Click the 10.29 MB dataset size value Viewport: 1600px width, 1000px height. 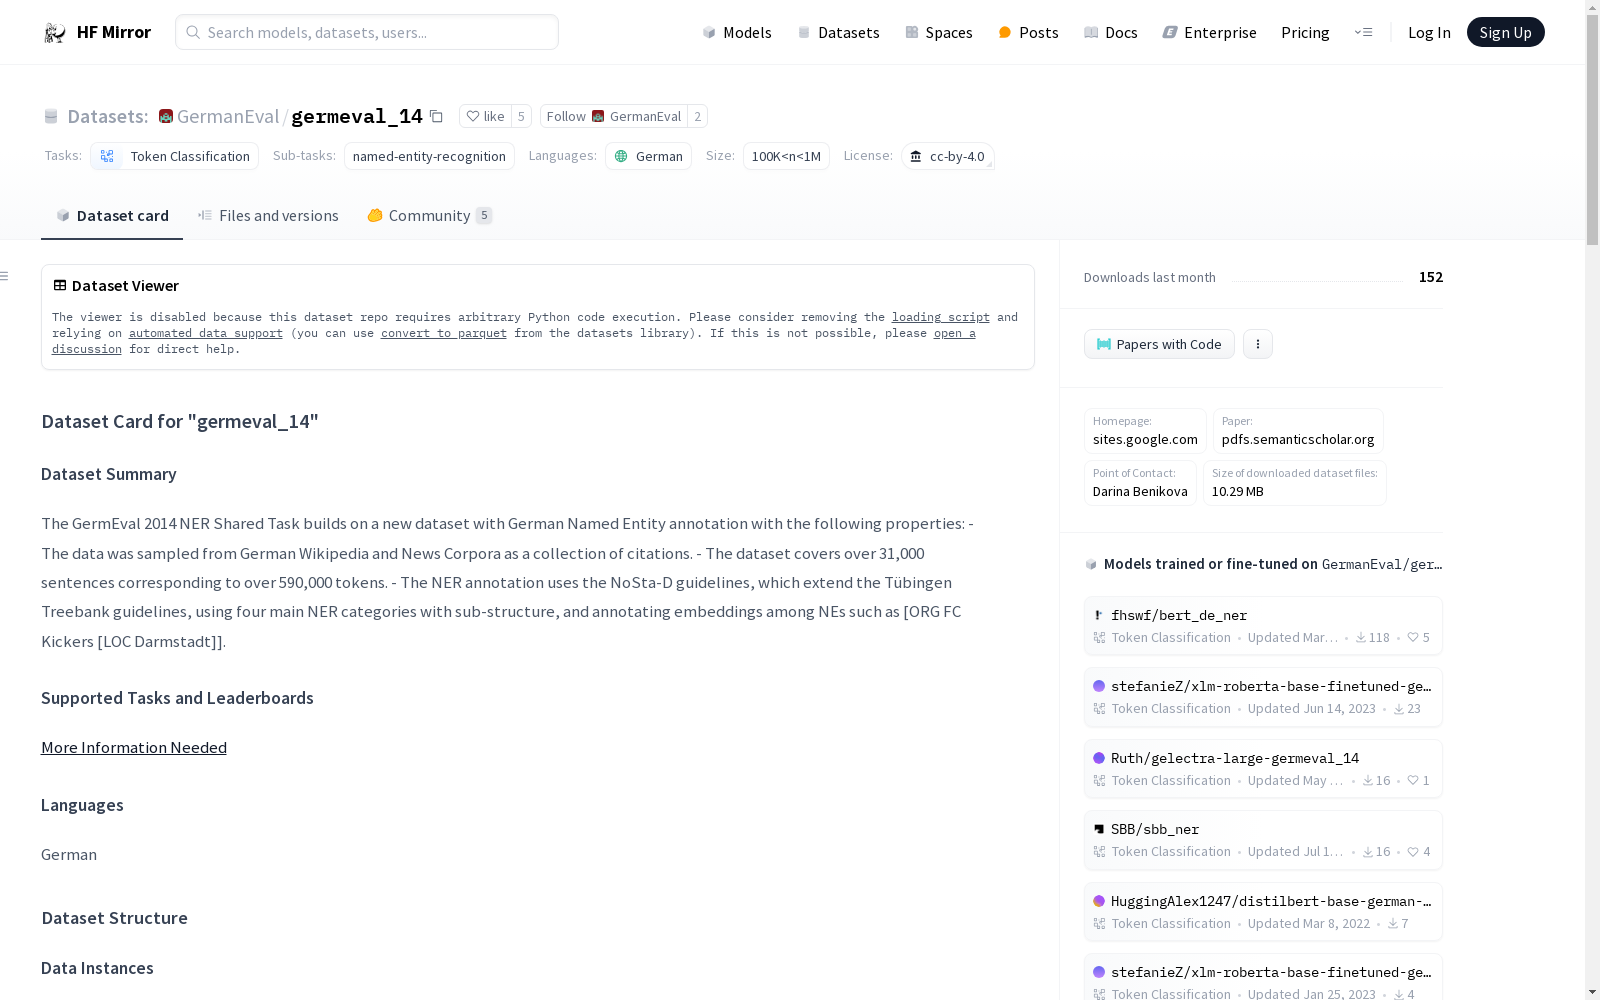pos(1238,491)
